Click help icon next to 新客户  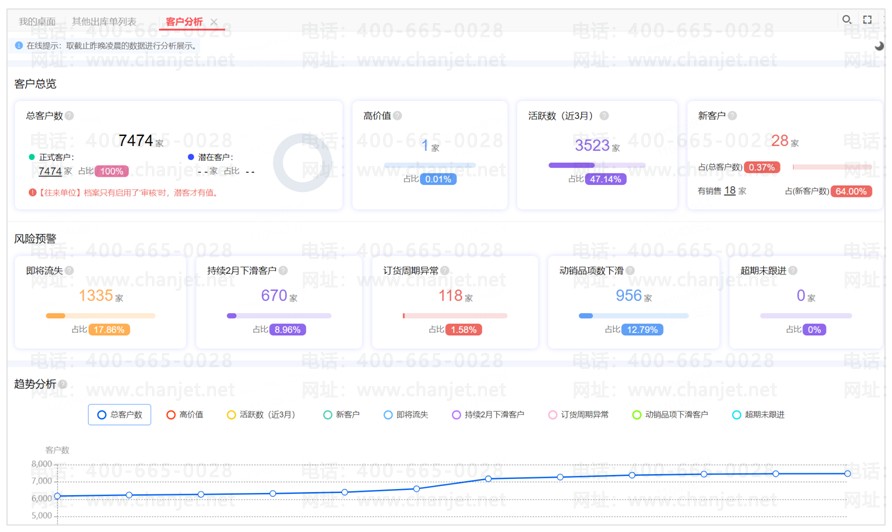pos(732,116)
